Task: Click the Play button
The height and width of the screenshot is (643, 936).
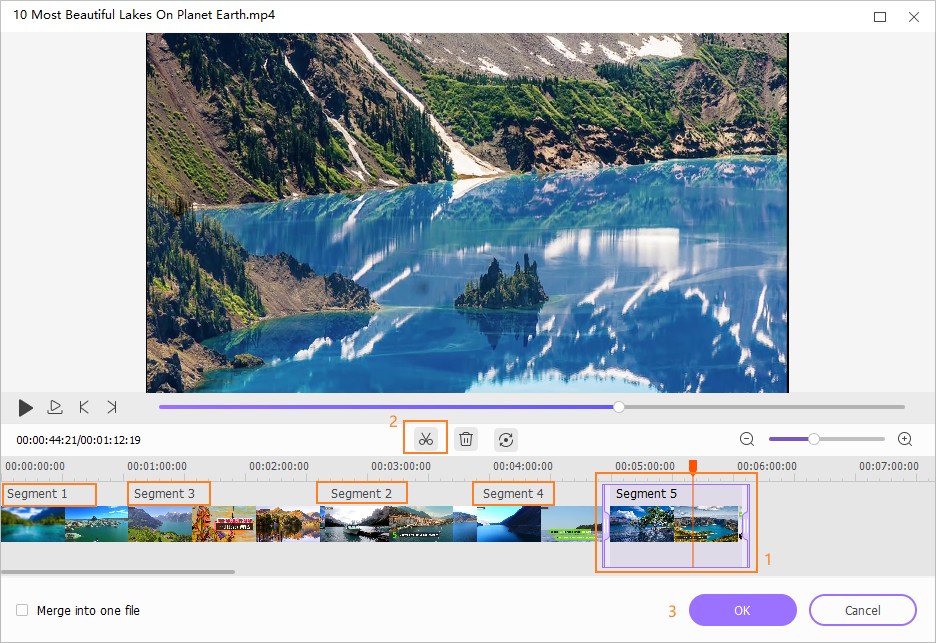Action: tap(26, 407)
